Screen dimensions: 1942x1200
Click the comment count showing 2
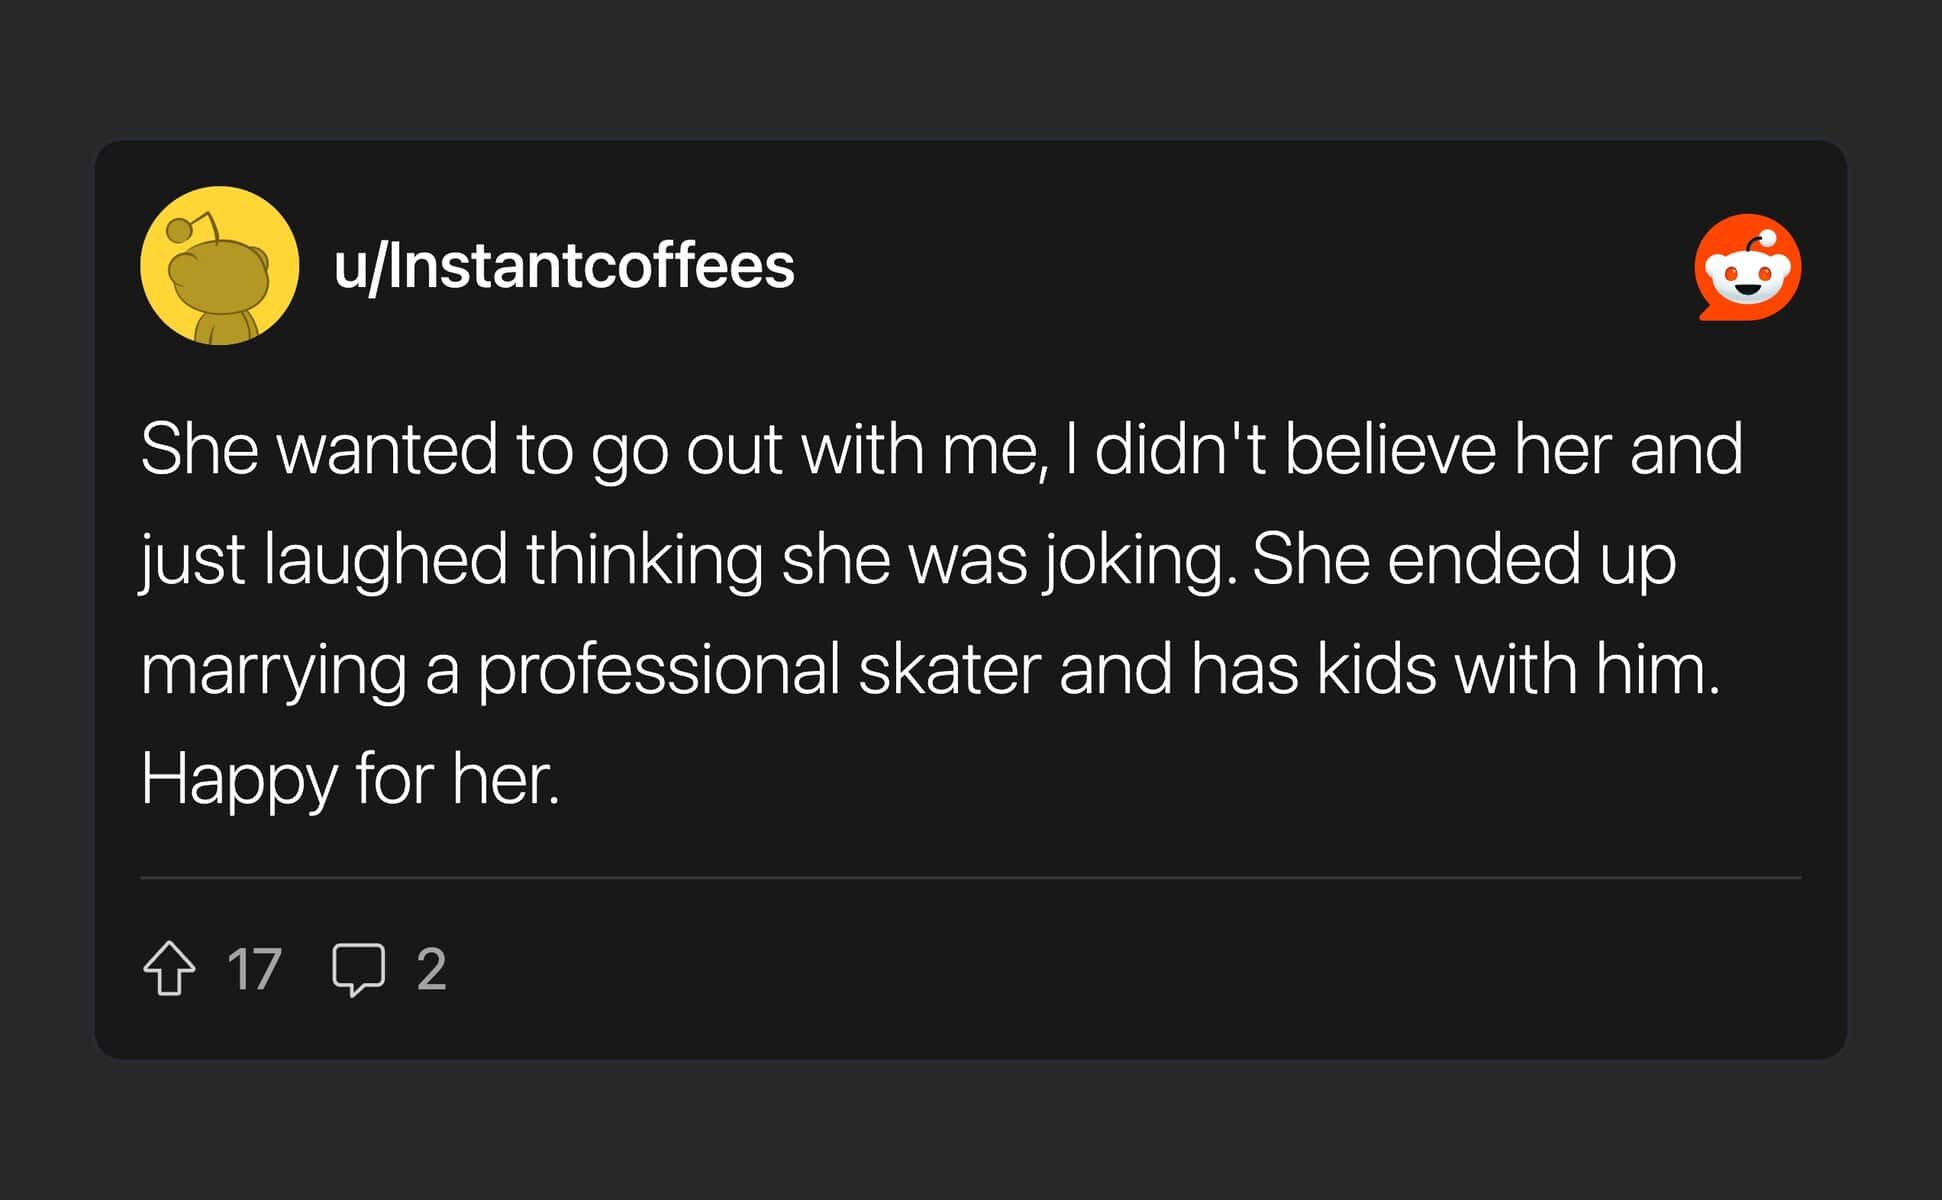click(431, 969)
